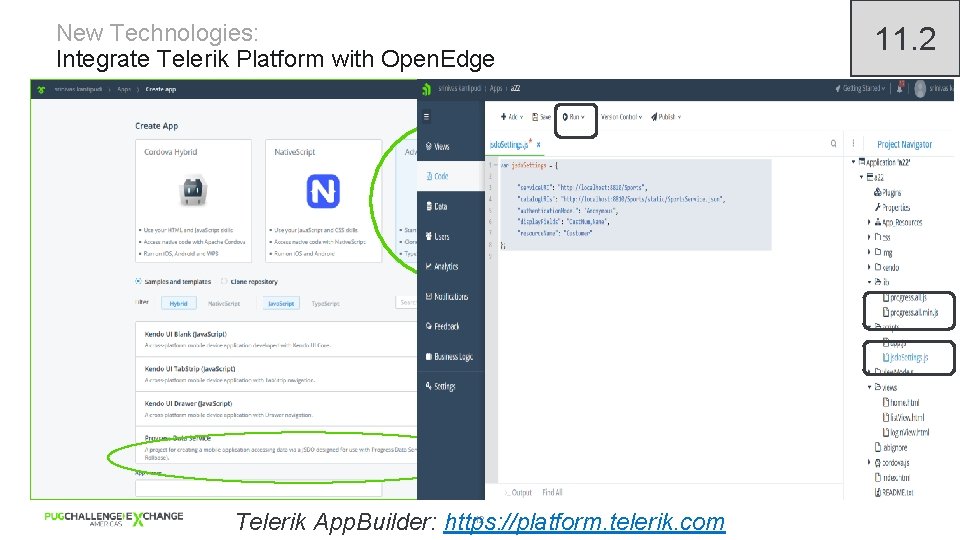Viewport: 960px width, 540px height.
Task: Click the Telerik Platform logo in the a22 header
Action: point(427,89)
